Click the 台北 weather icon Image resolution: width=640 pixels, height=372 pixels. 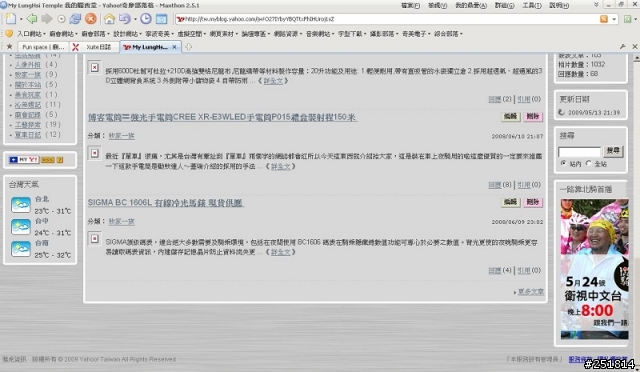[21, 205]
